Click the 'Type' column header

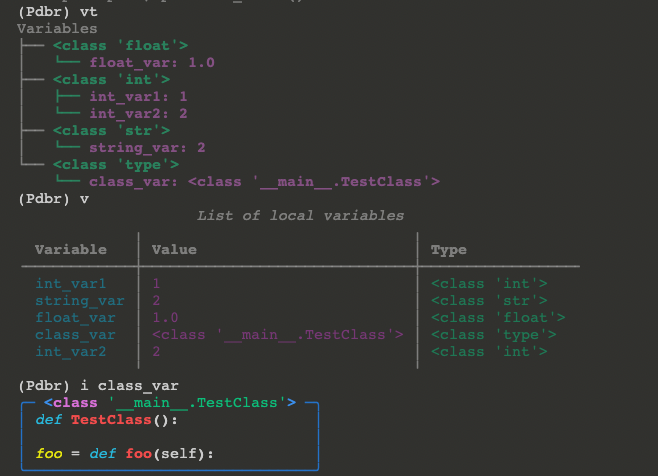pyautogui.click(x=449, y=250)
